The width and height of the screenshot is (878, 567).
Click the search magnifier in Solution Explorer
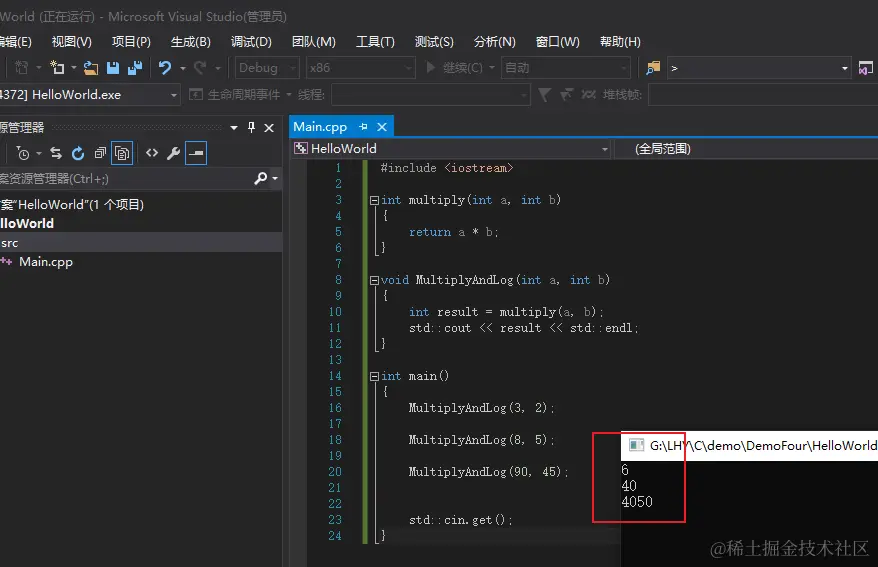pos(260,179)
